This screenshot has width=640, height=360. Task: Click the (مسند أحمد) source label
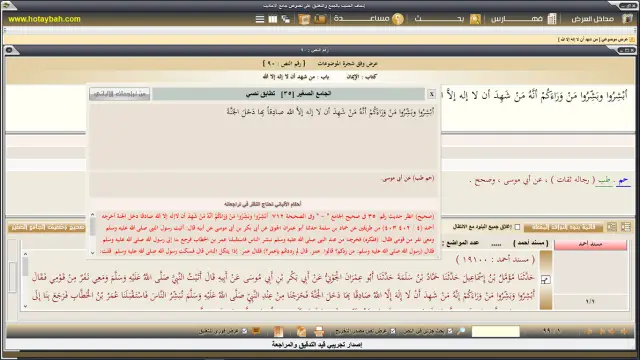point(531,243)
